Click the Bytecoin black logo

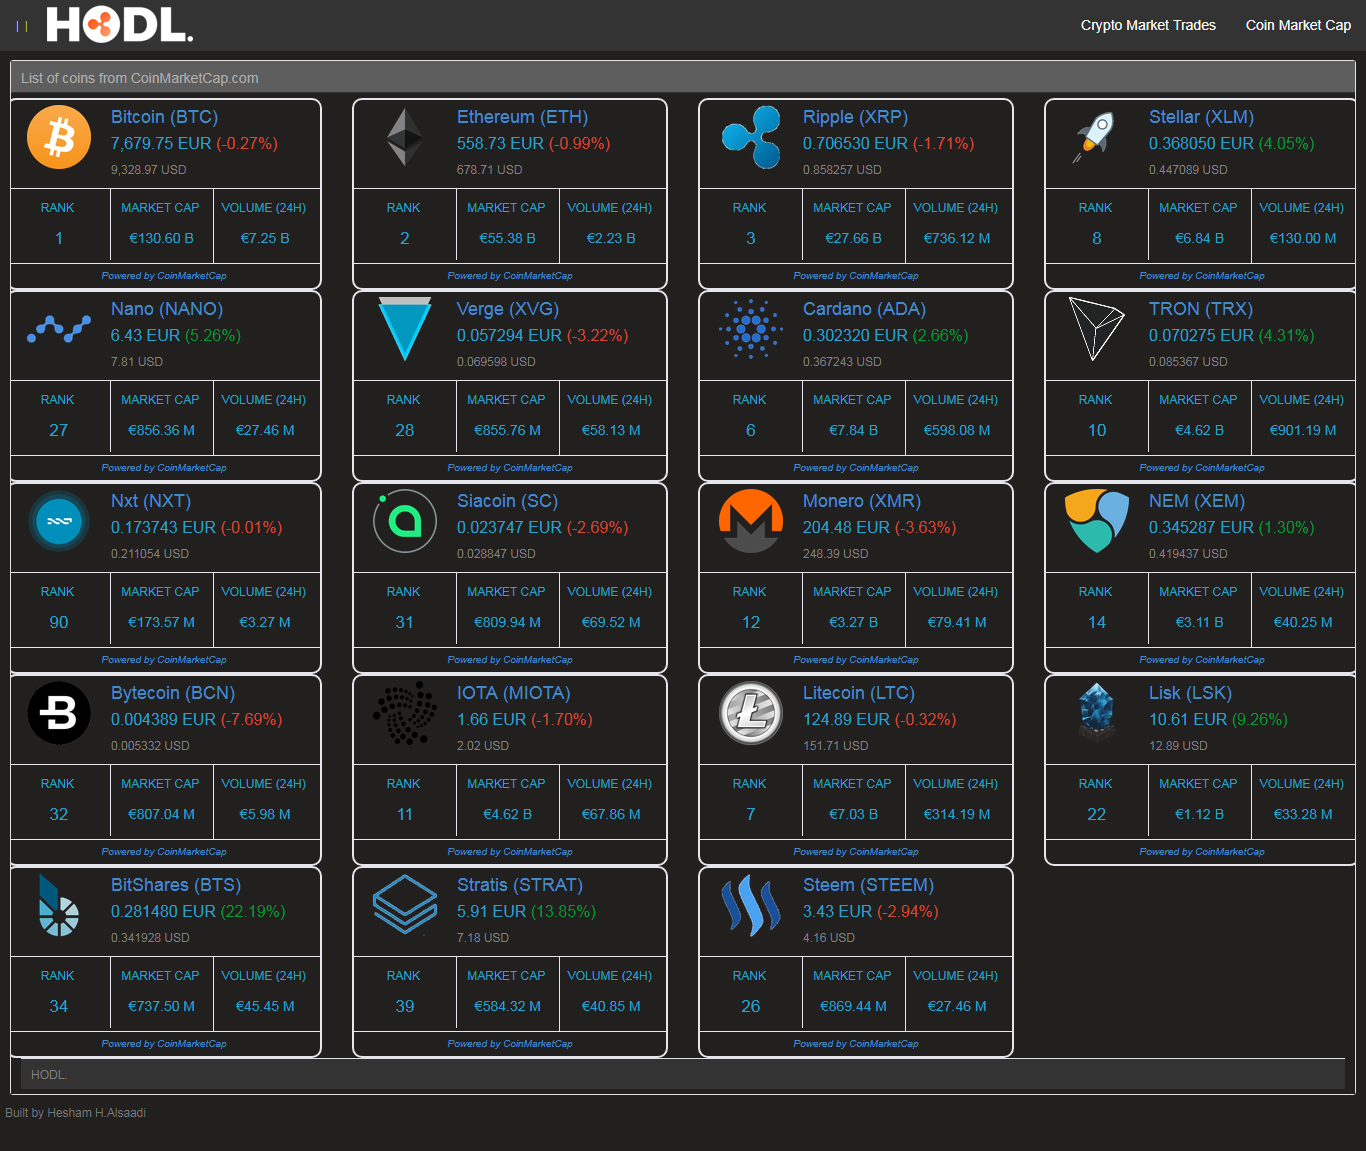(x=59, y=713)
